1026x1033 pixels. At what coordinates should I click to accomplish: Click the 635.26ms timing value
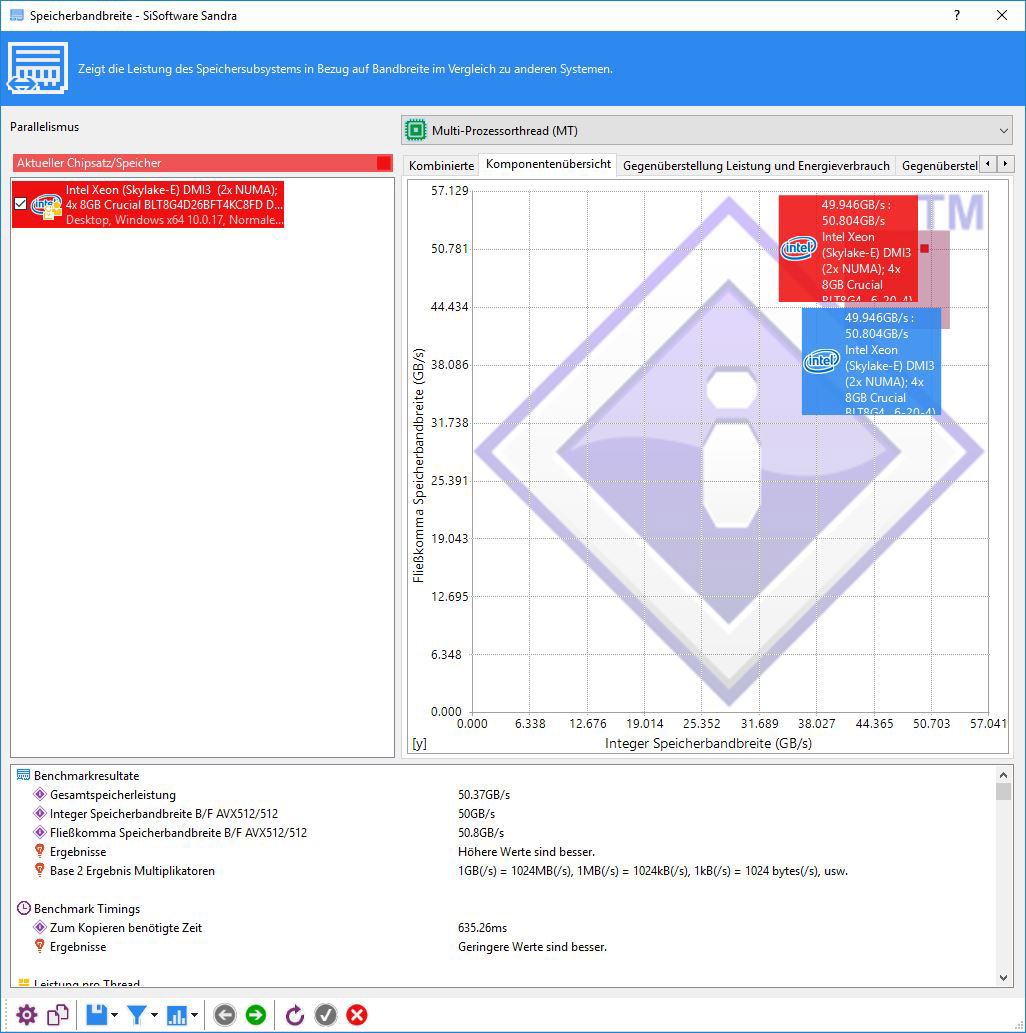click(x=482, y=927)
